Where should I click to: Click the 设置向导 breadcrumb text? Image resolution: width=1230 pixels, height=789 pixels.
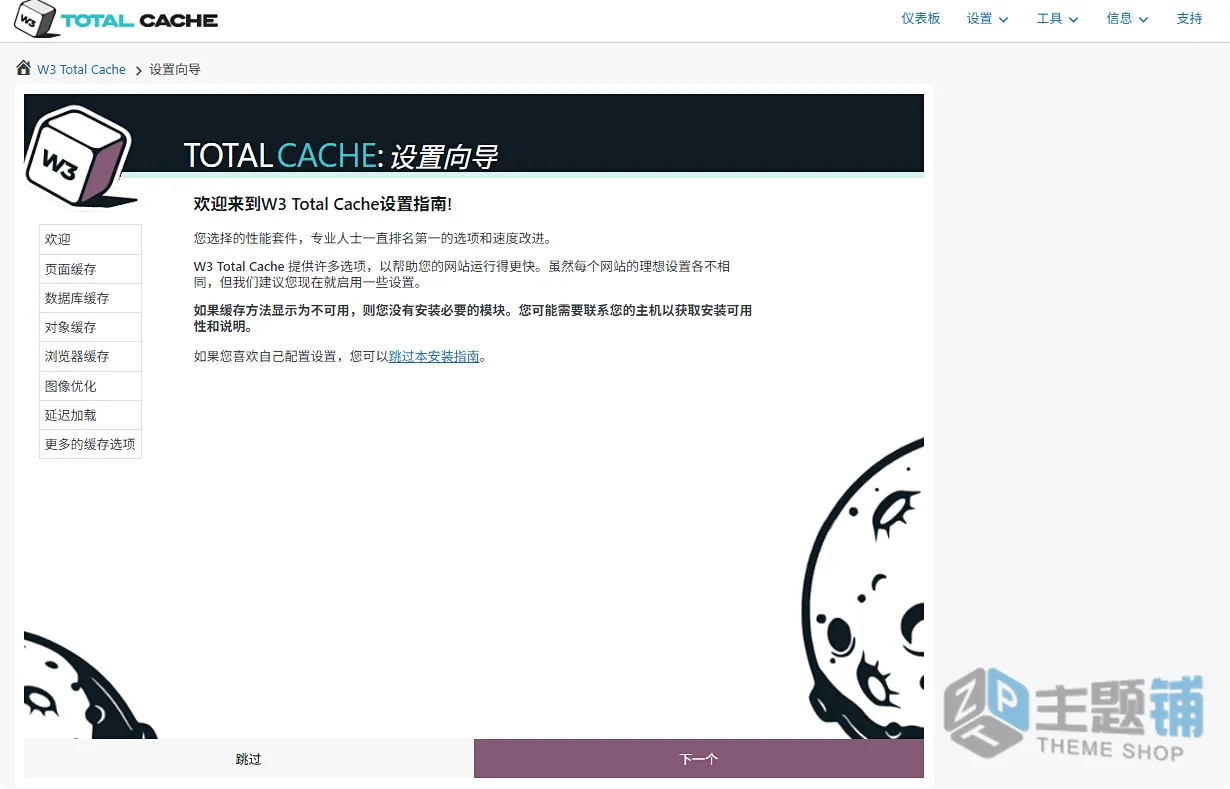tap(175, 70)
